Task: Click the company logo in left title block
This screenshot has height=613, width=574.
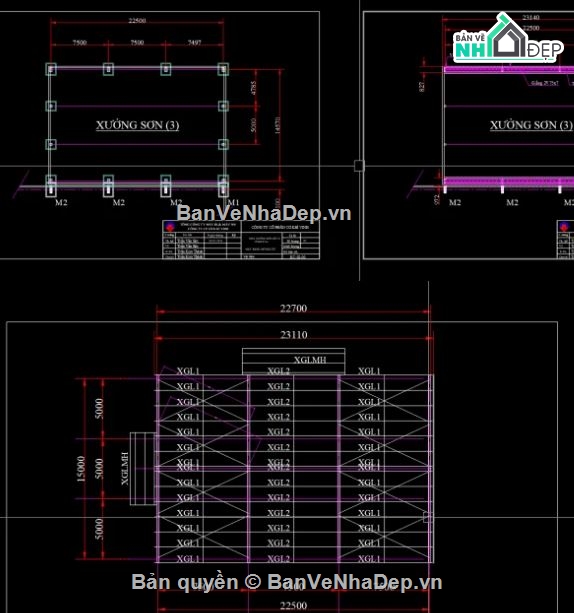Action: coord(169,226)
